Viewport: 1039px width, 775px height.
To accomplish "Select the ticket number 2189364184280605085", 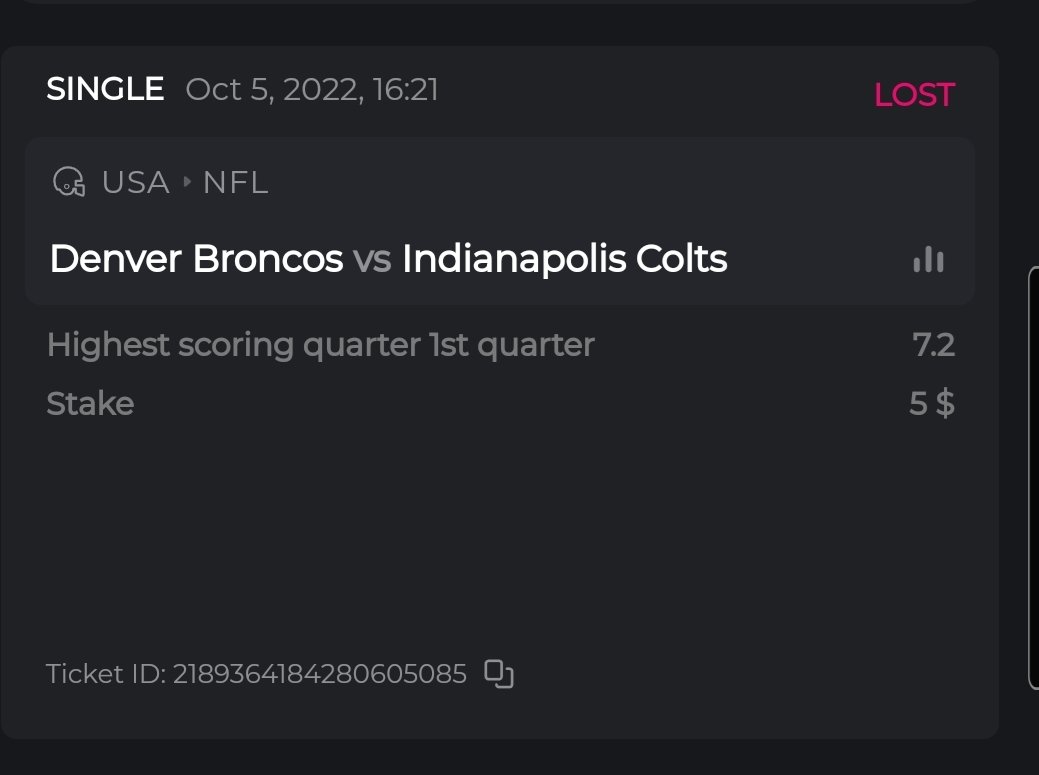I will coord(320,674).
